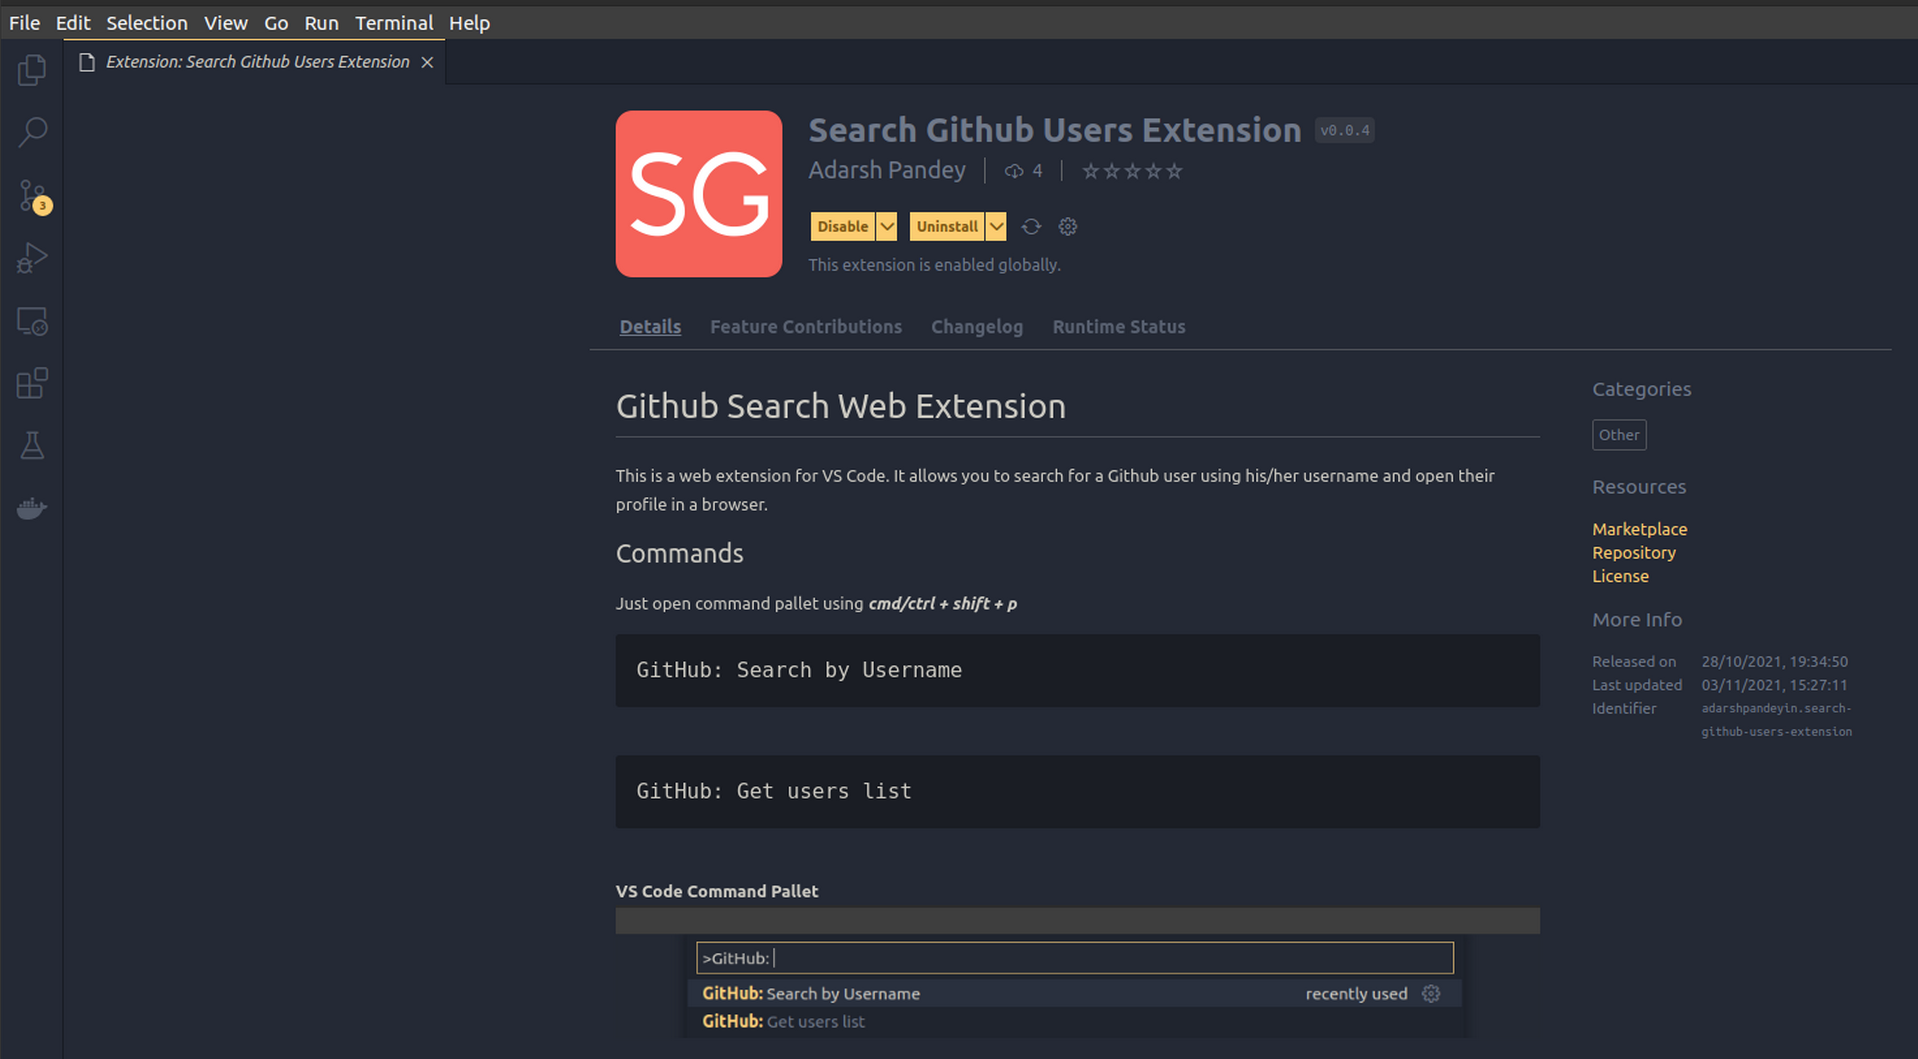Open the Go menu
This screenshot has width=1918, height=1059.
(276, 23)
